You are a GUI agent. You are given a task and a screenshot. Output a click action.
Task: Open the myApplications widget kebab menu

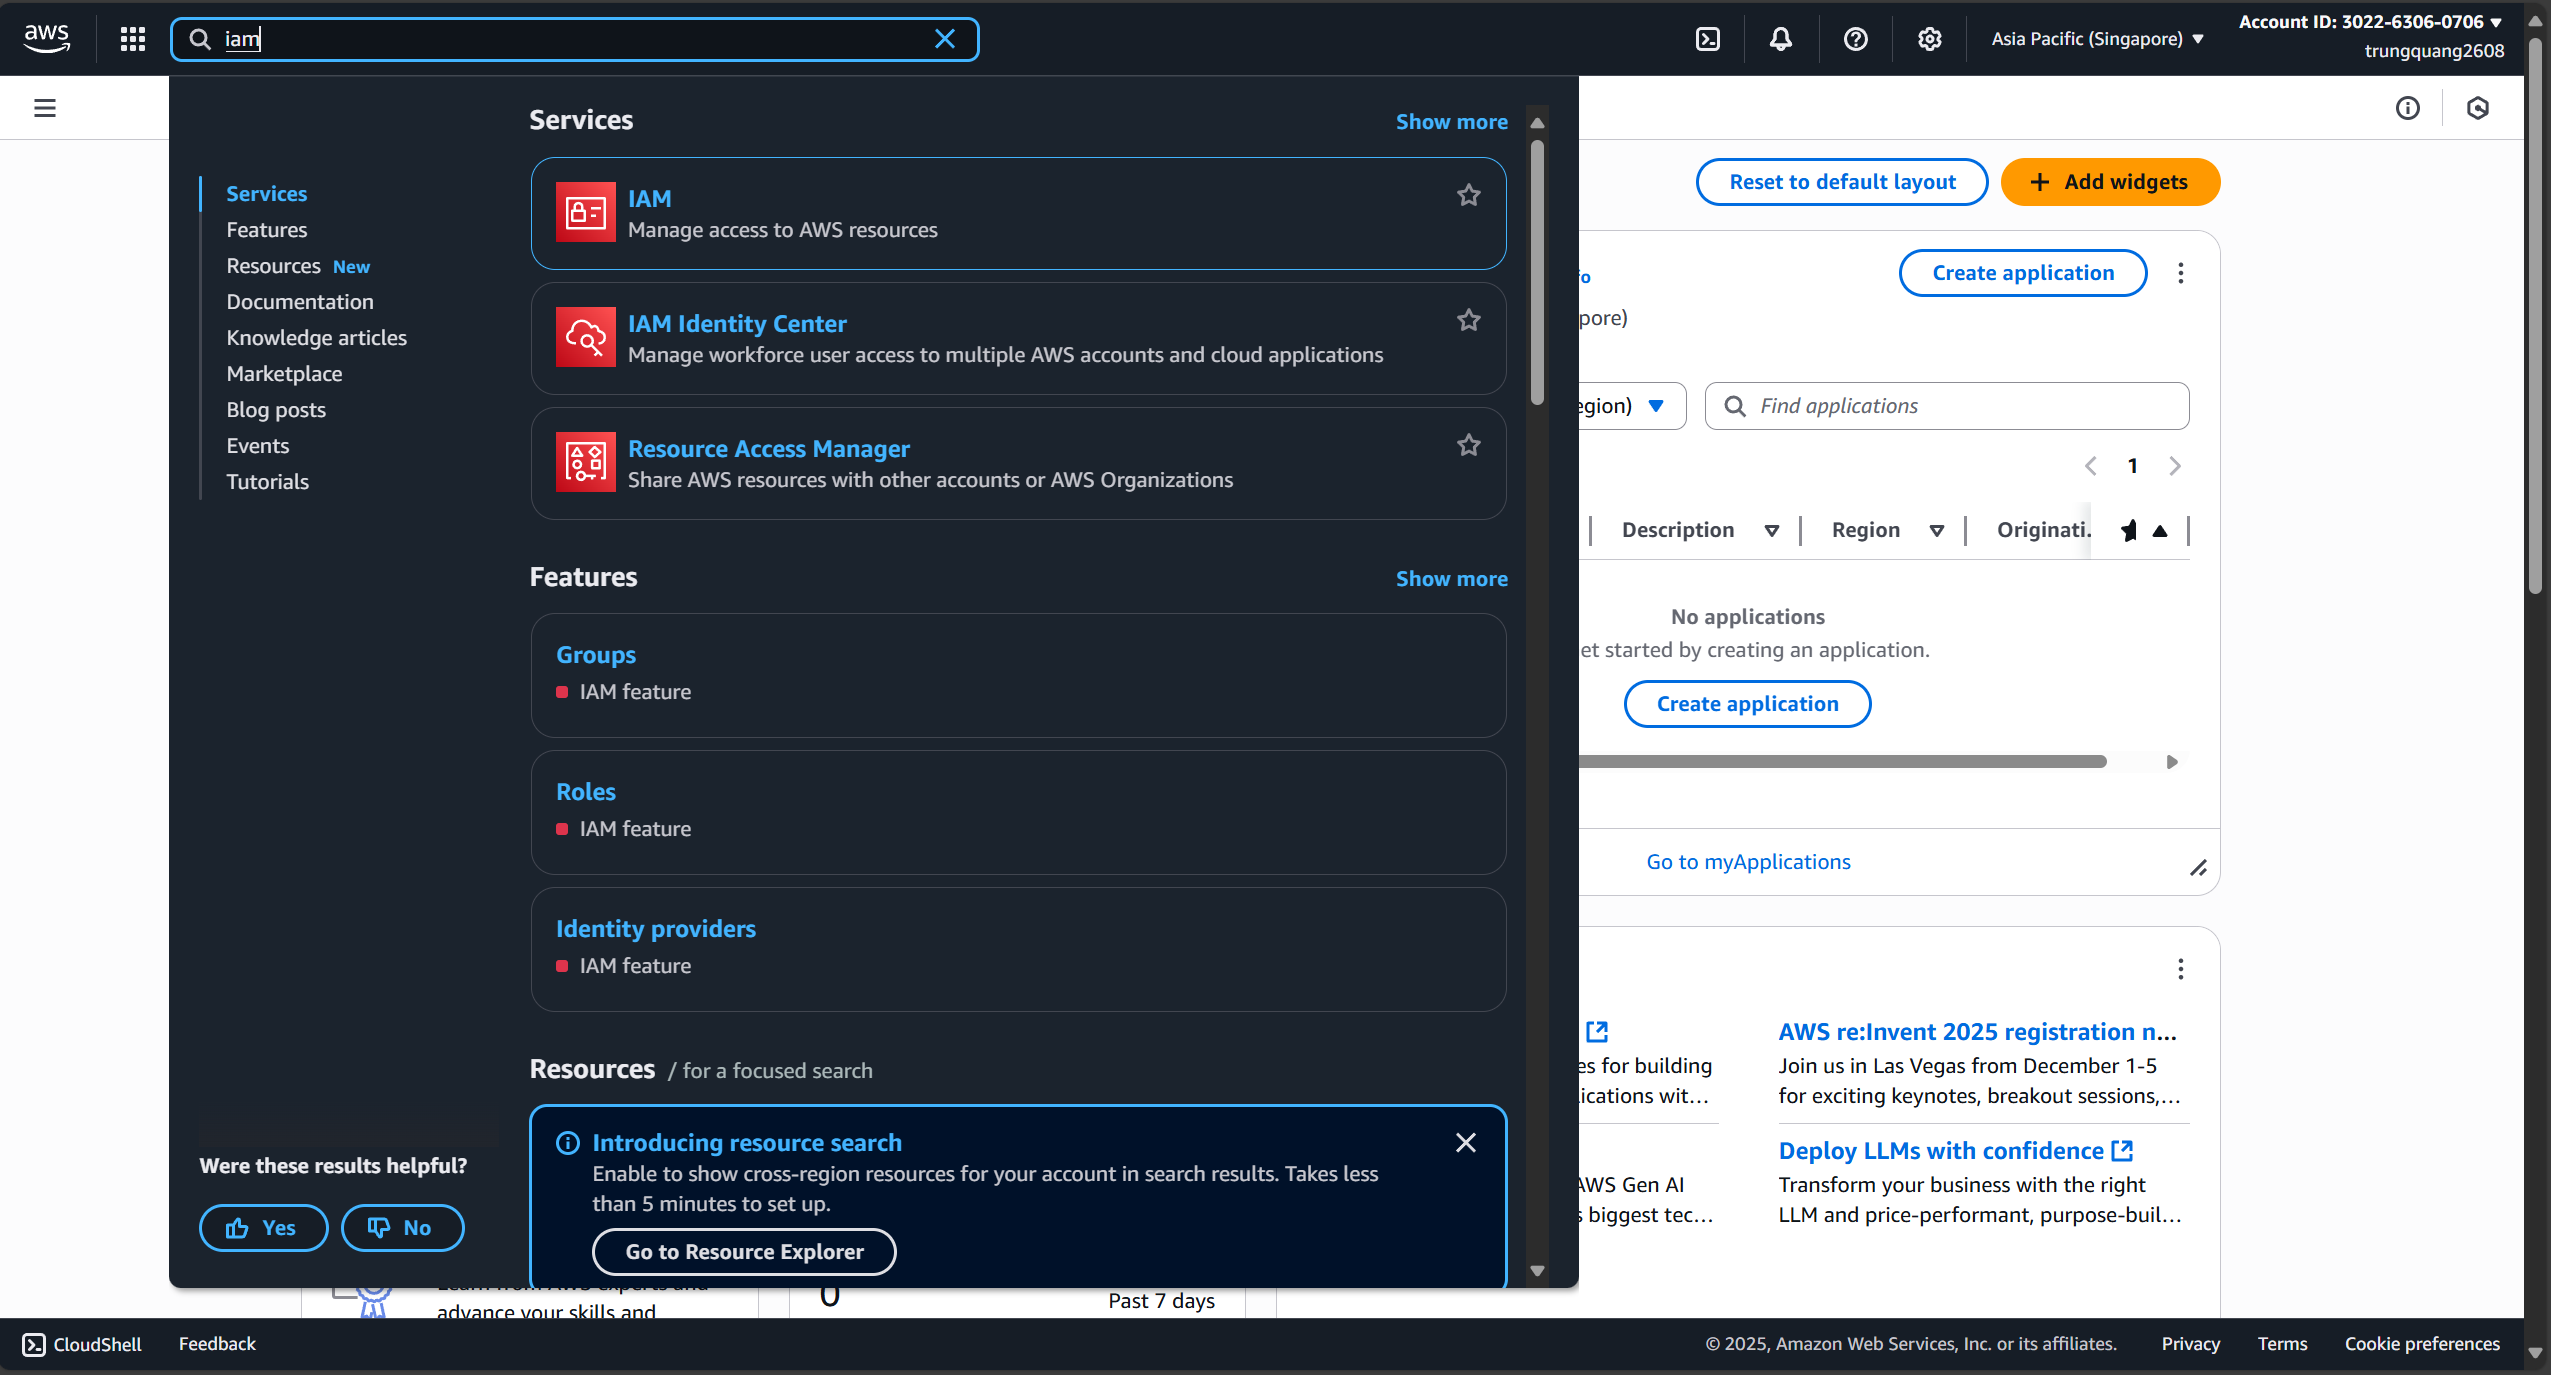[x=2180, y=273]
